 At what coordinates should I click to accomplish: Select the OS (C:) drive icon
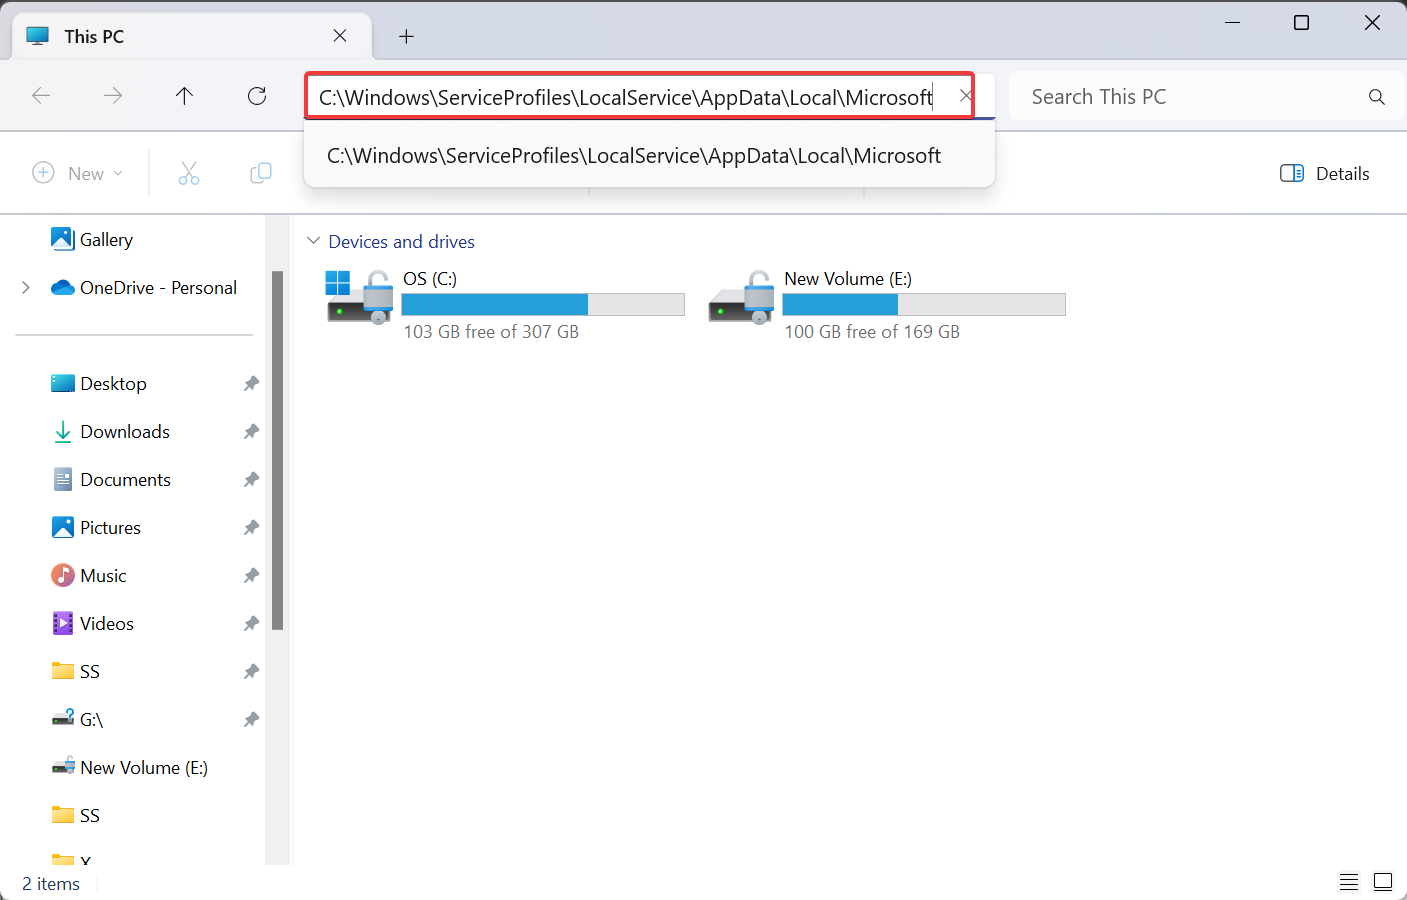359,297
